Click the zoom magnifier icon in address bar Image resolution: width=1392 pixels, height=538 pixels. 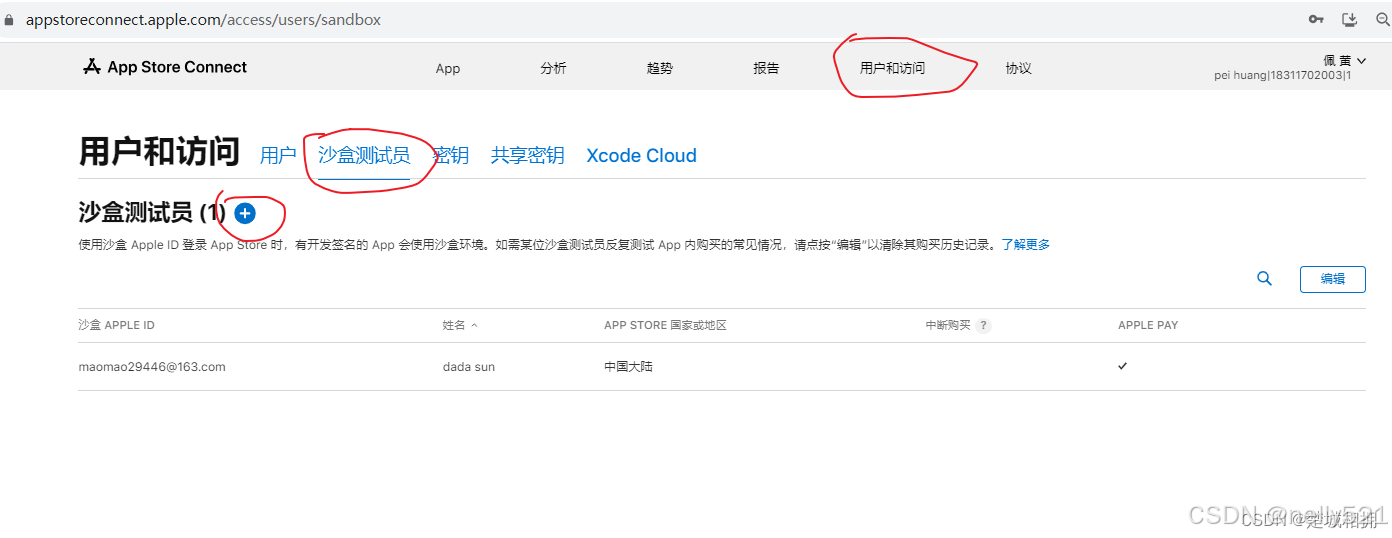pos(1383,20)
